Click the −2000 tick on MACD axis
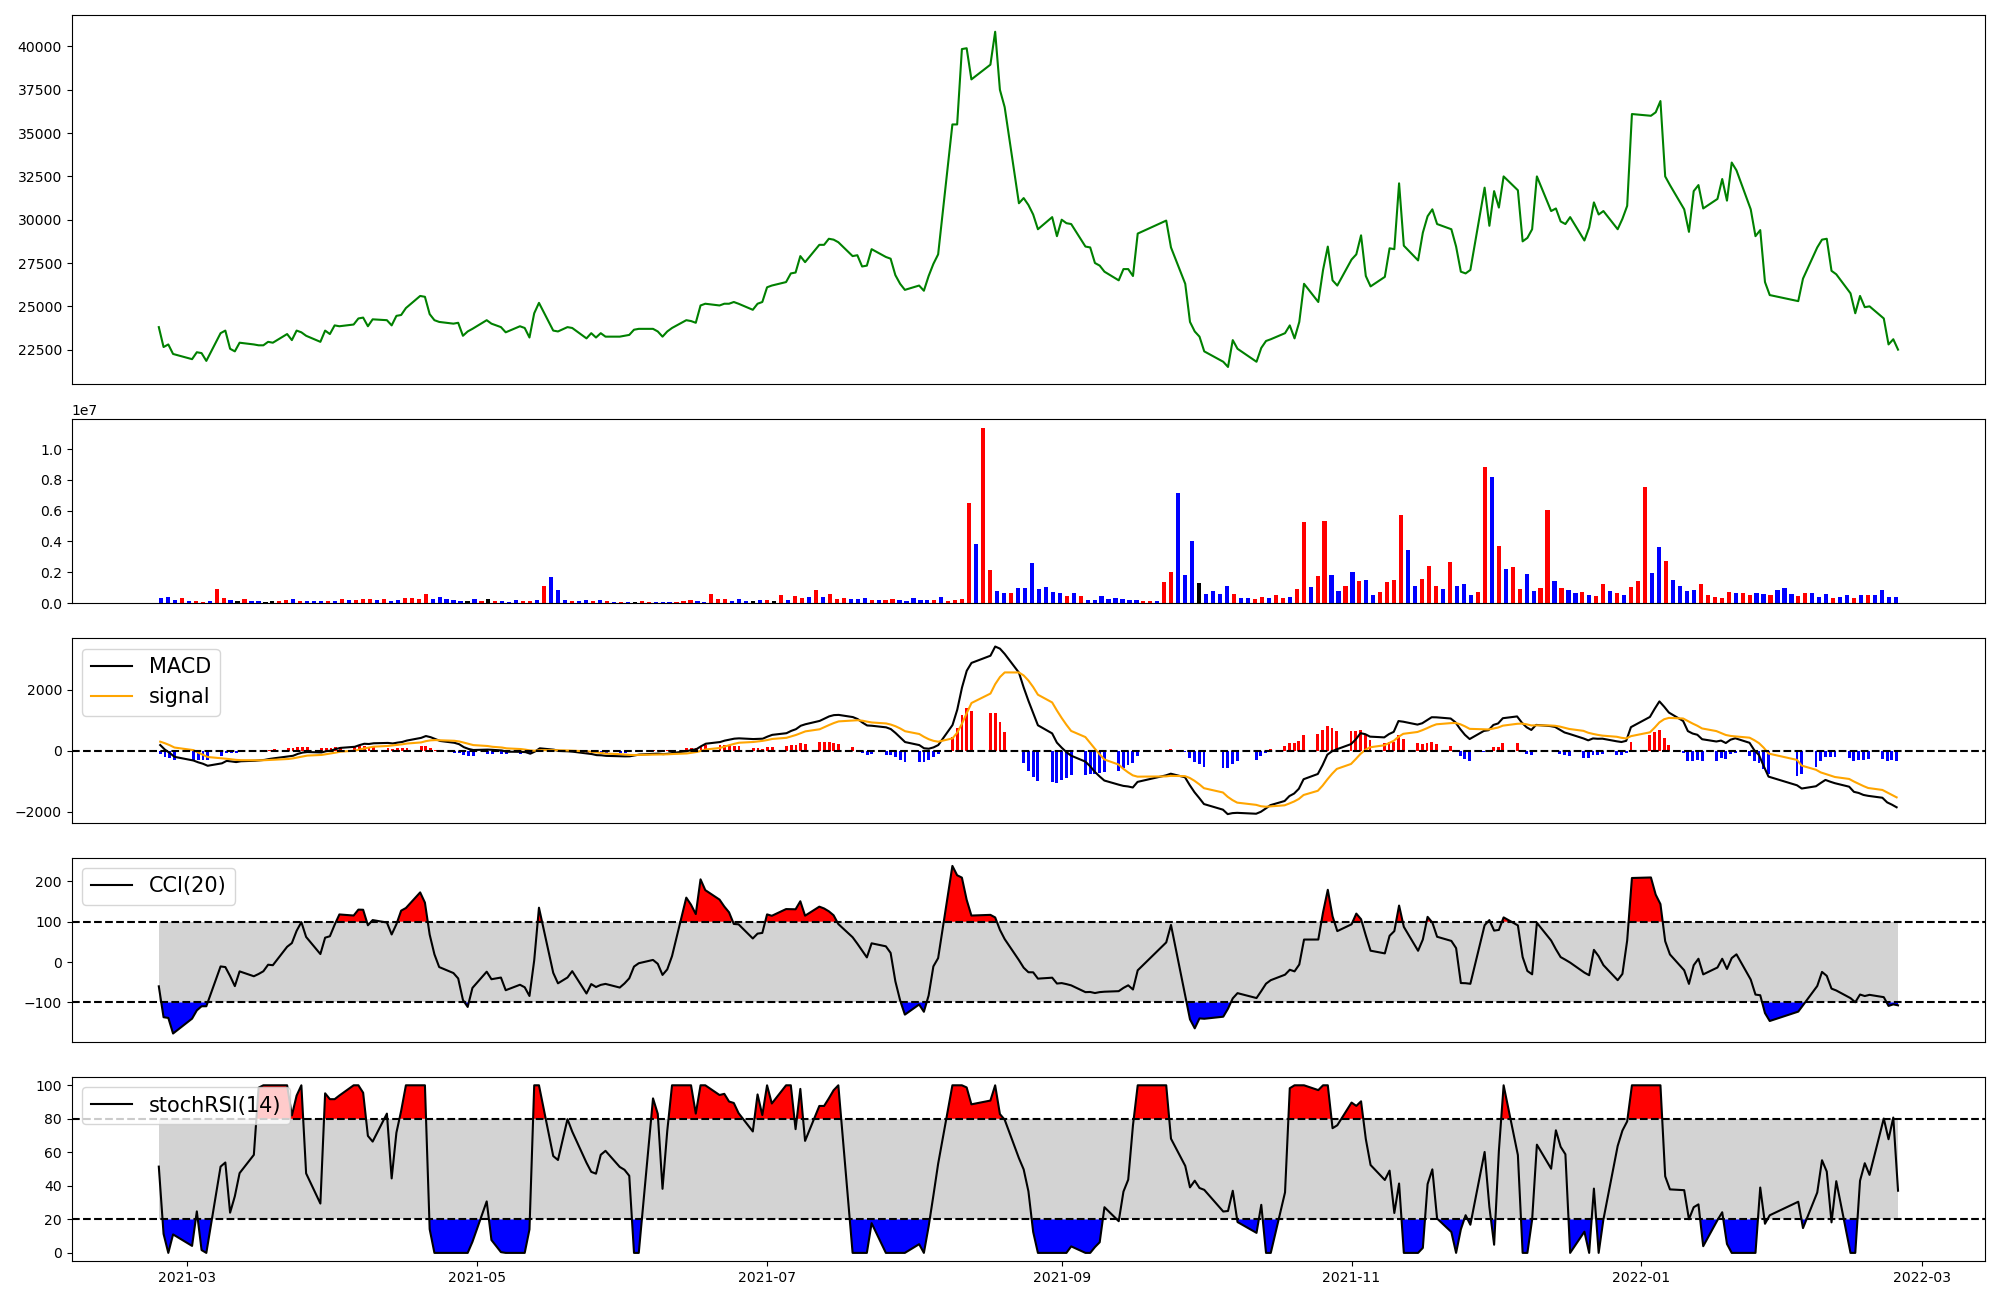 (x=39, y=812)
